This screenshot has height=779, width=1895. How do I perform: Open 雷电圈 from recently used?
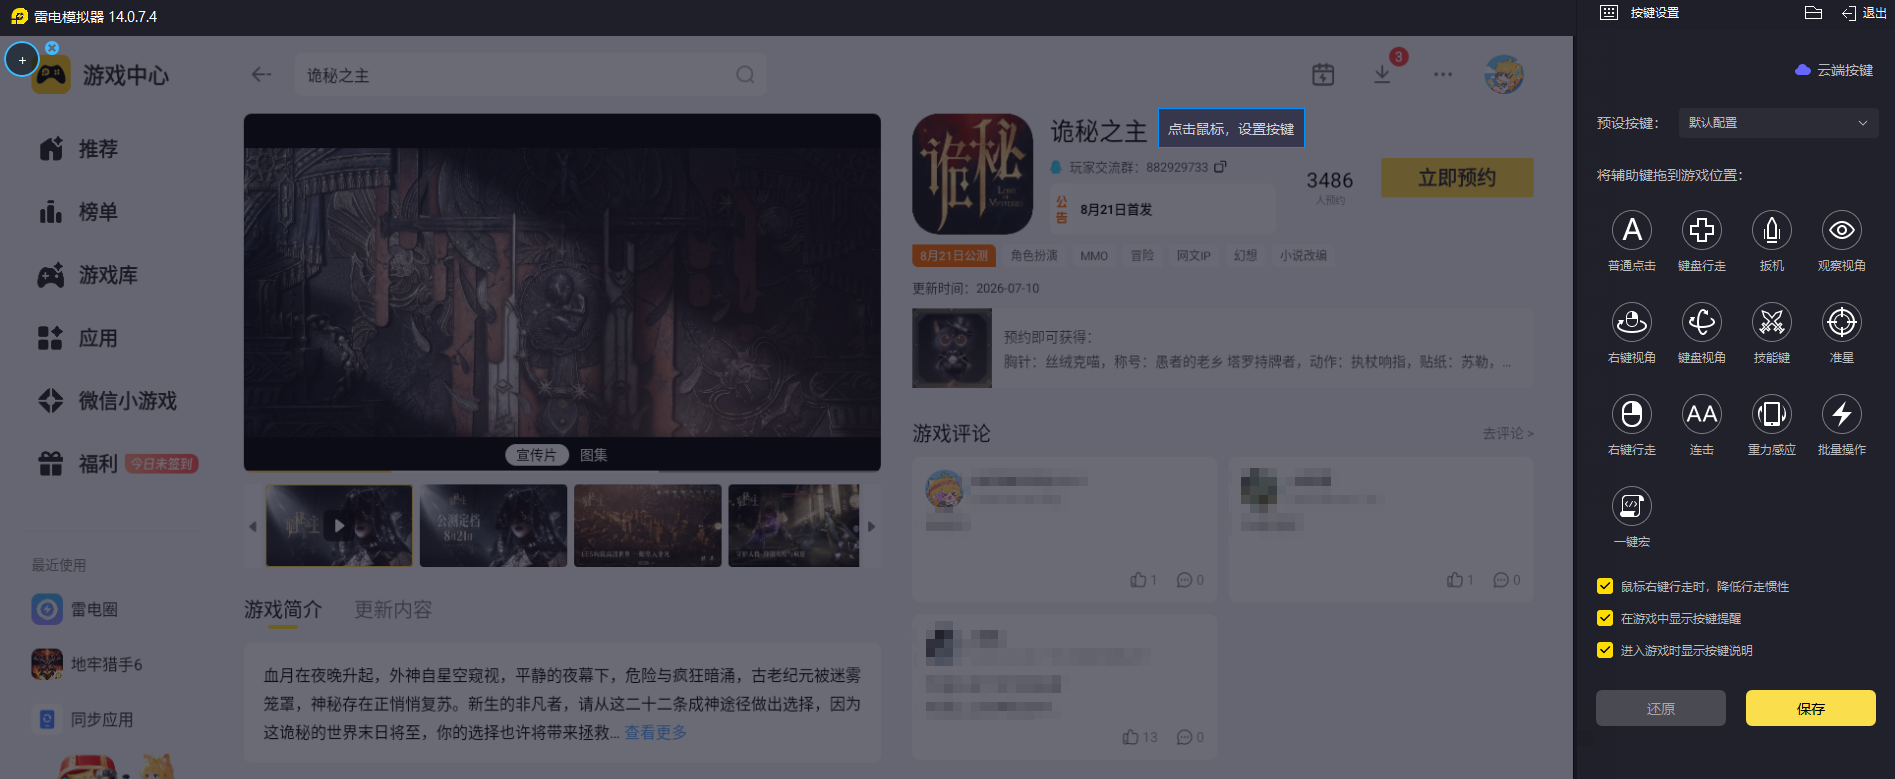75,609
